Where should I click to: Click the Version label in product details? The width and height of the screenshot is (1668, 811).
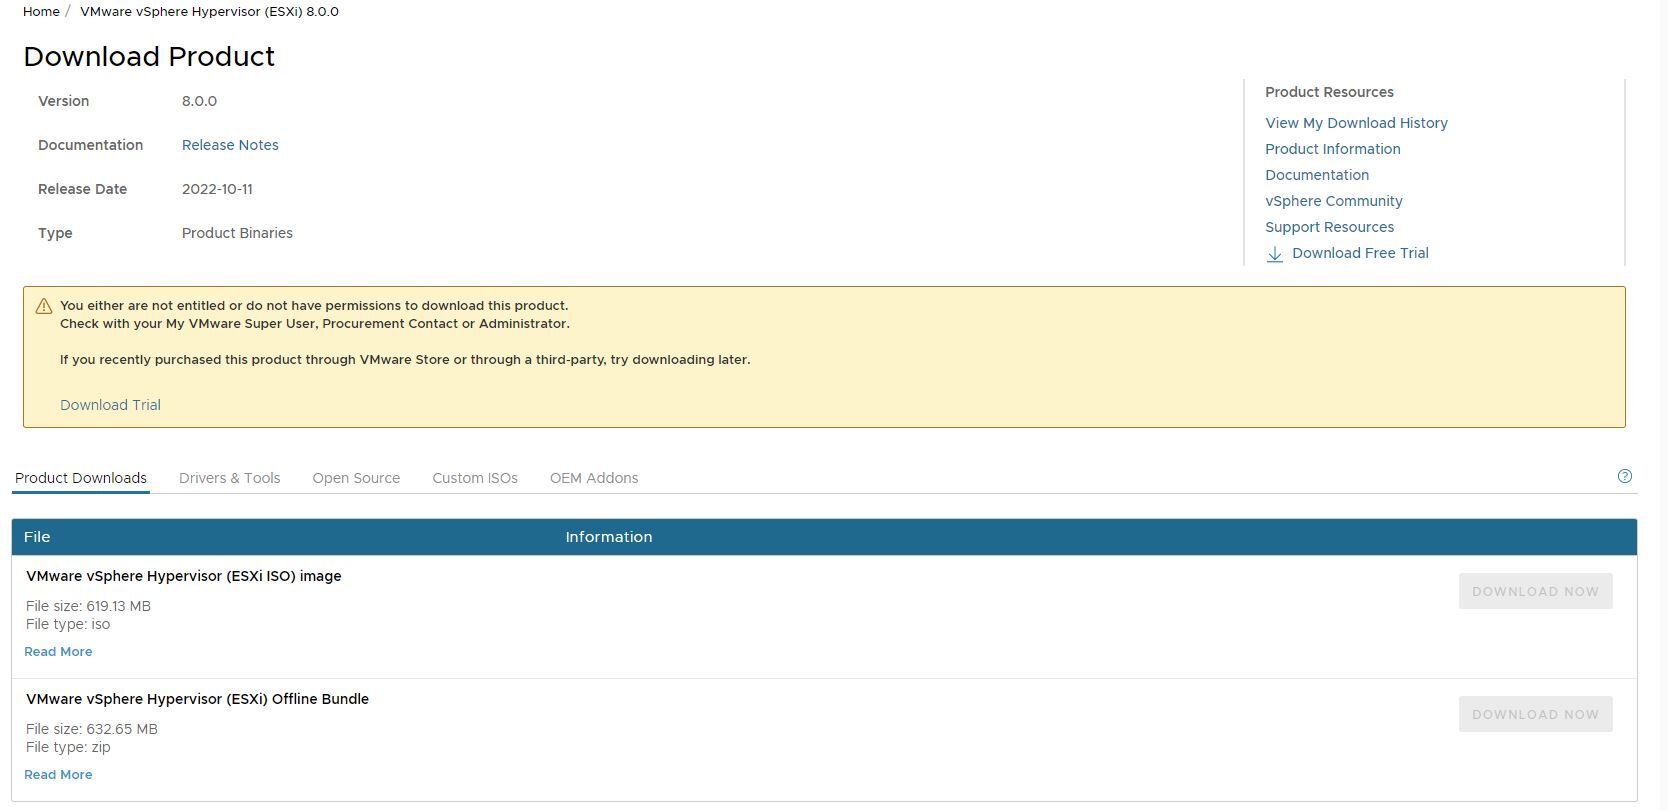(63, 101)
